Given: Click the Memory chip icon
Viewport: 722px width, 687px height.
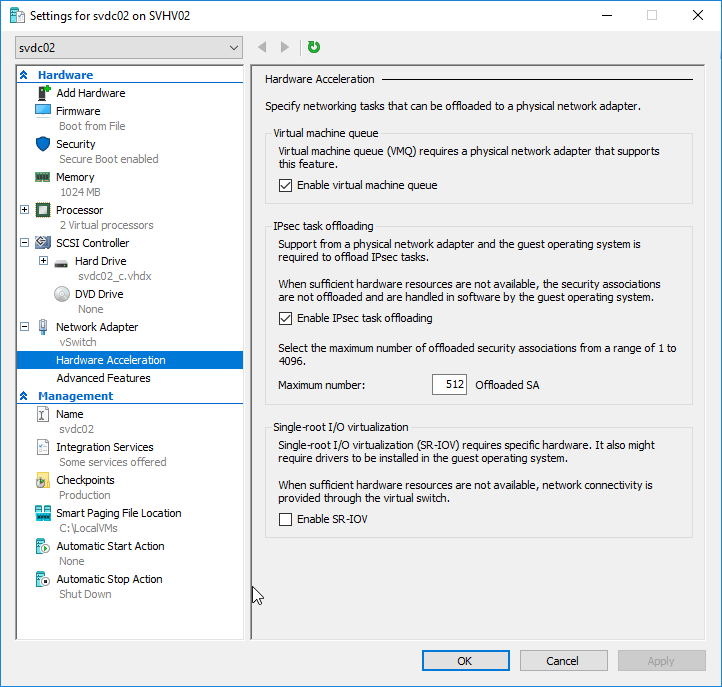Looking at the screenshot, I should click(43, 177).
